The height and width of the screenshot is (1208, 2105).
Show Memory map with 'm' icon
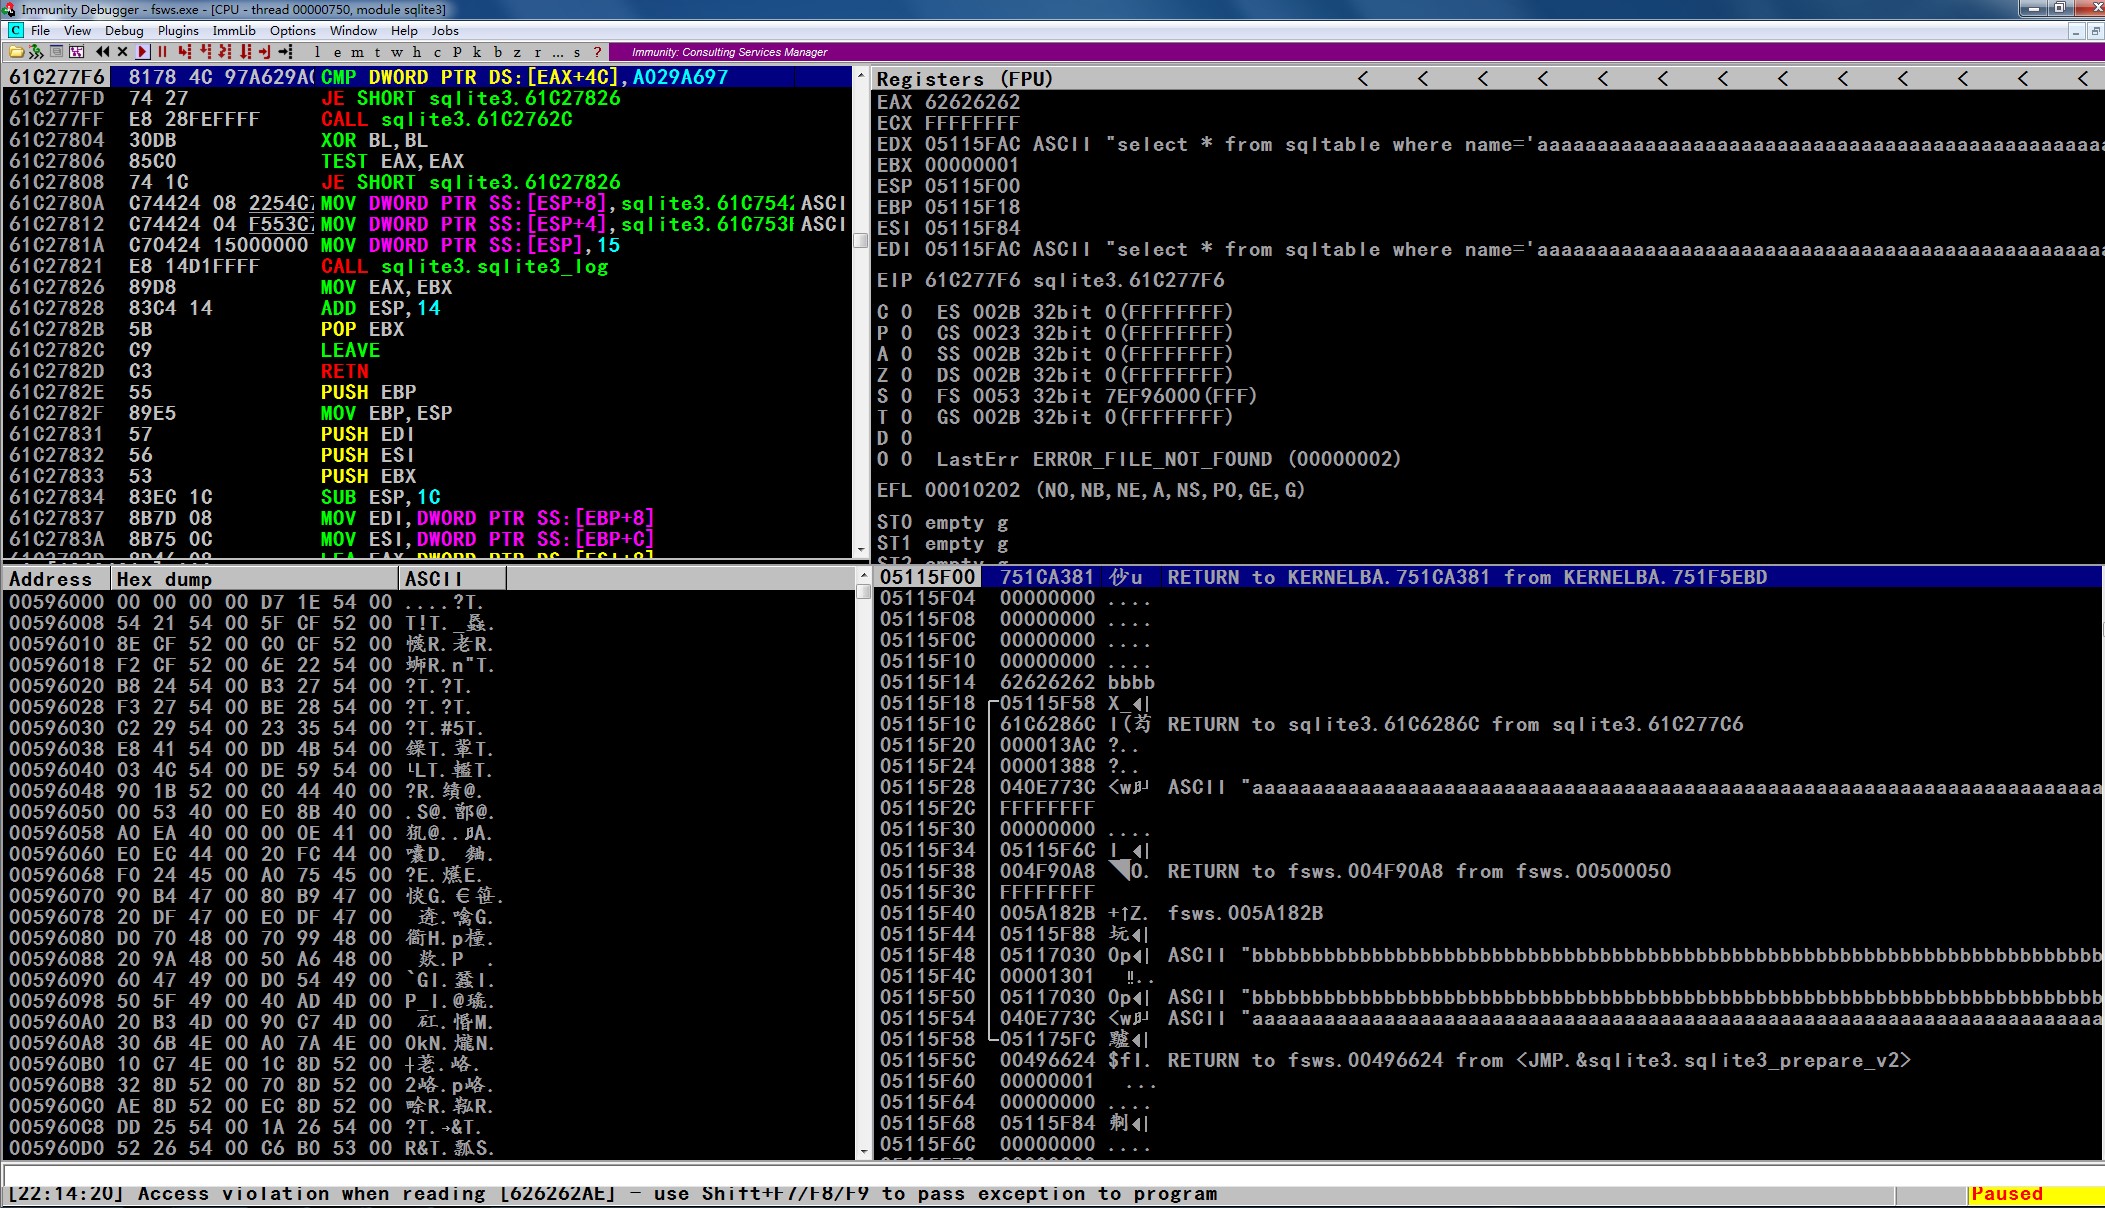click(357, 52)
